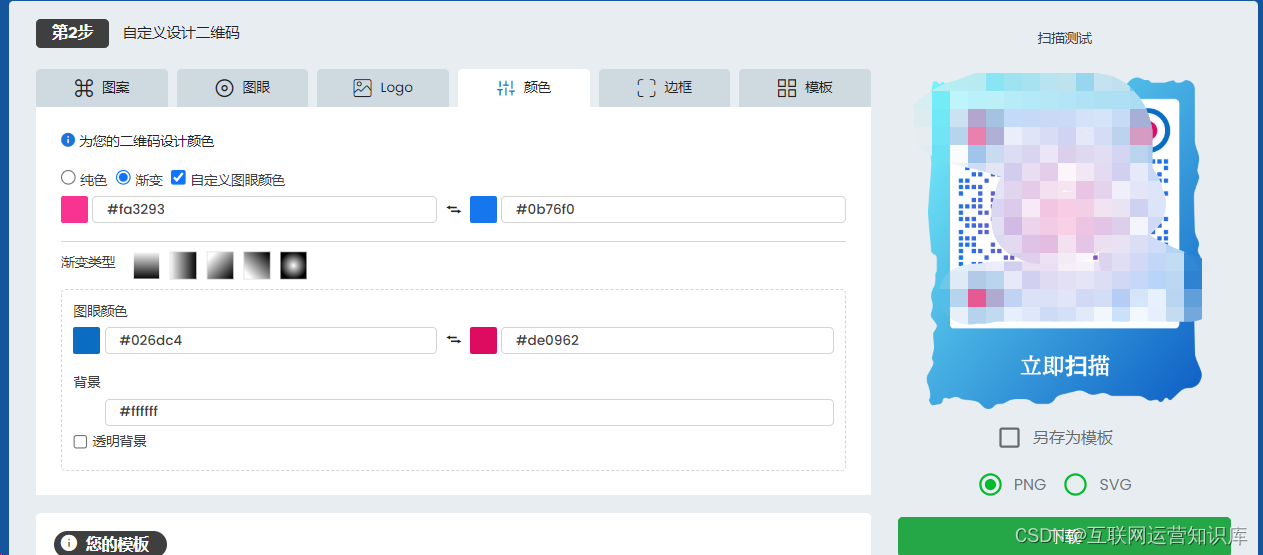The width and height of the screenshot is (1263, 555).
Task: Click the 扫描测试 label
Action: point(1065,38)
